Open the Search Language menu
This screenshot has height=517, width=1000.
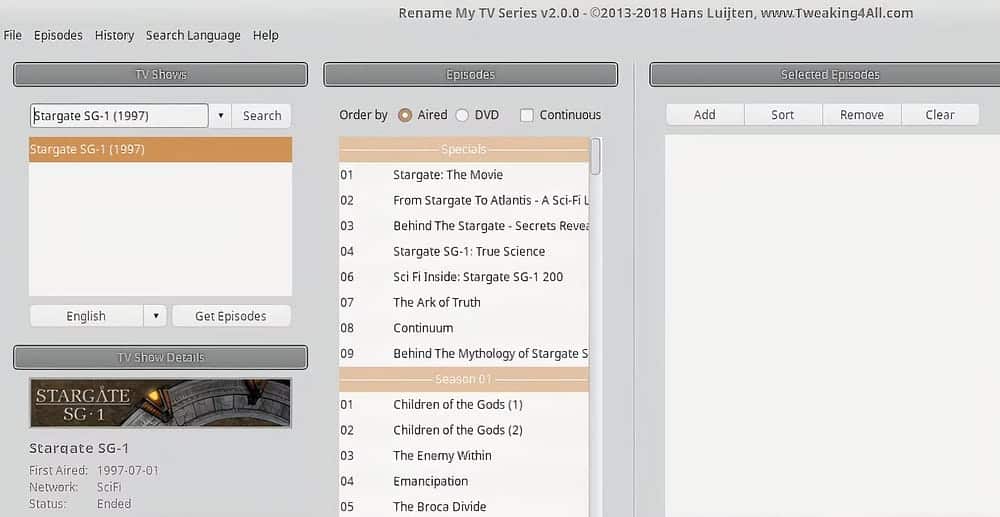pyautogui.click(x=193, y=35)
